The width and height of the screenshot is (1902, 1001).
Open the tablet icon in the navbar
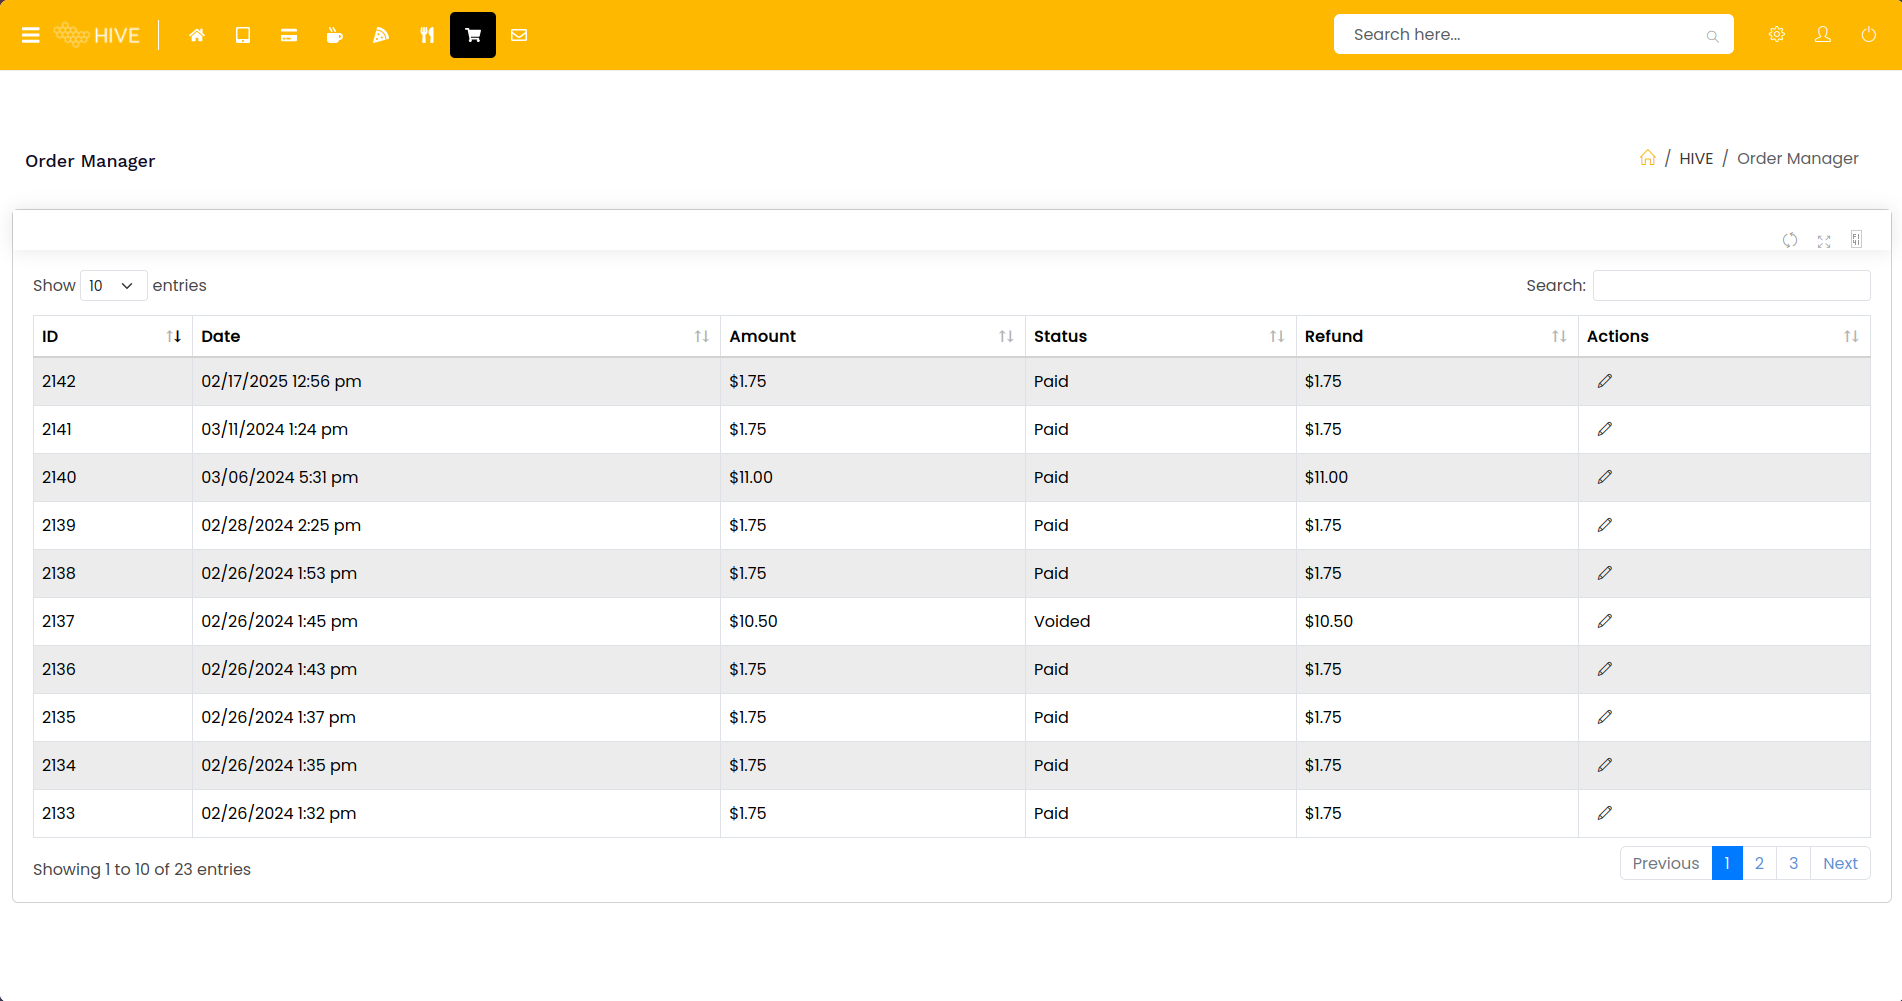[243, 35]
